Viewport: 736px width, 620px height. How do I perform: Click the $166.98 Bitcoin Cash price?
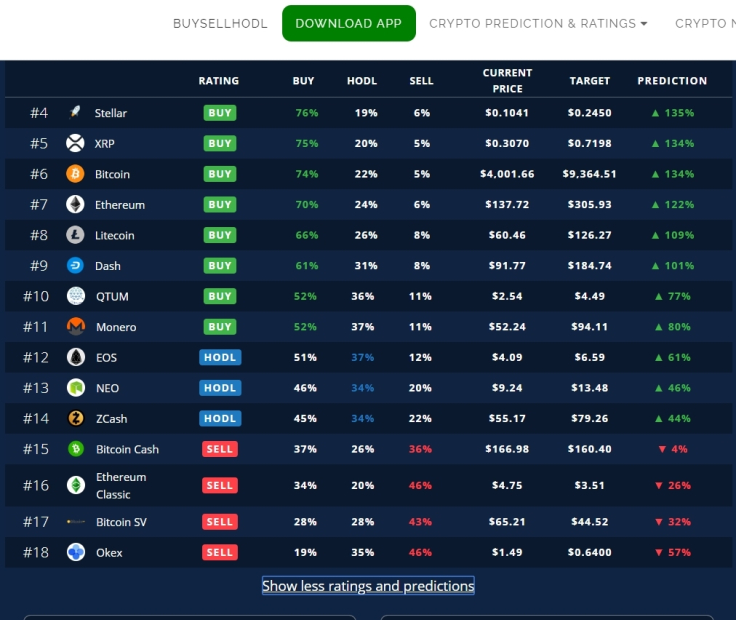507,449
